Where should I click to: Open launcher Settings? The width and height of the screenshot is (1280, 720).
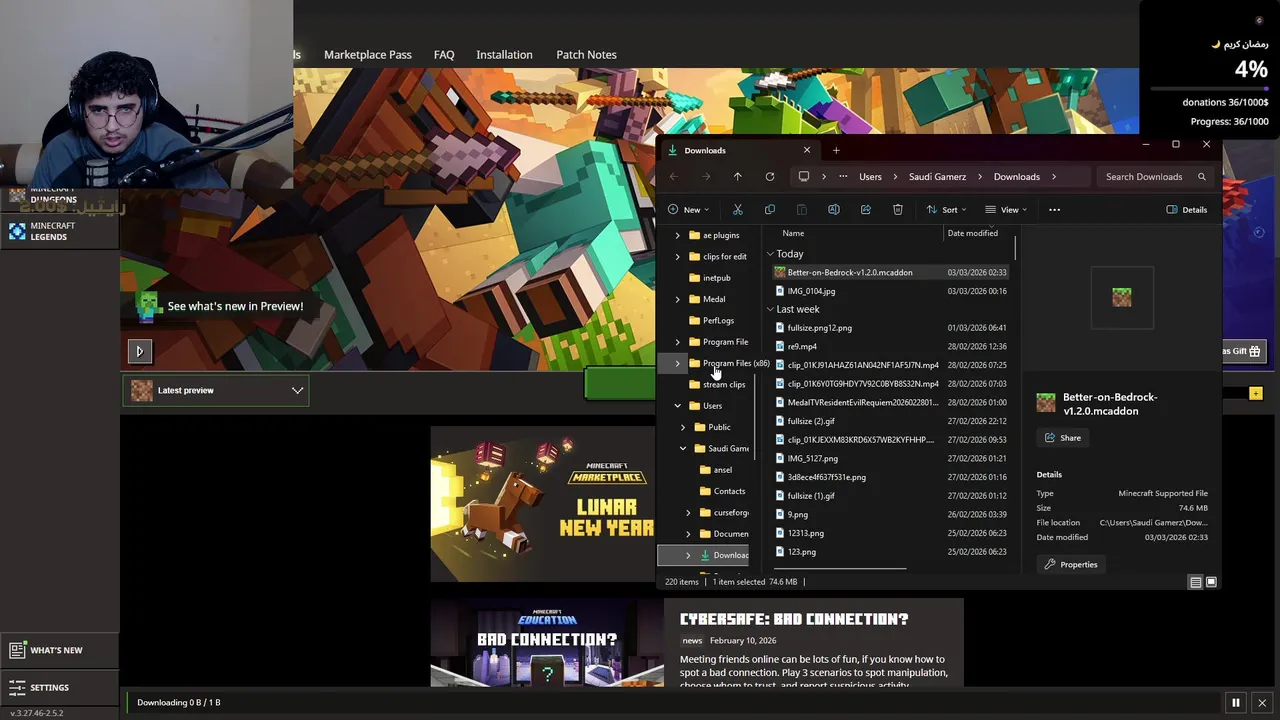tap(58, 688)
